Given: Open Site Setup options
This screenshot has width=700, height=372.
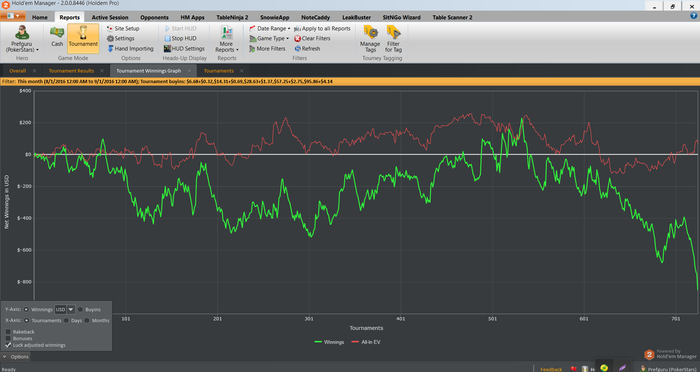Looking at the screenshot, I should pos(123,29).
